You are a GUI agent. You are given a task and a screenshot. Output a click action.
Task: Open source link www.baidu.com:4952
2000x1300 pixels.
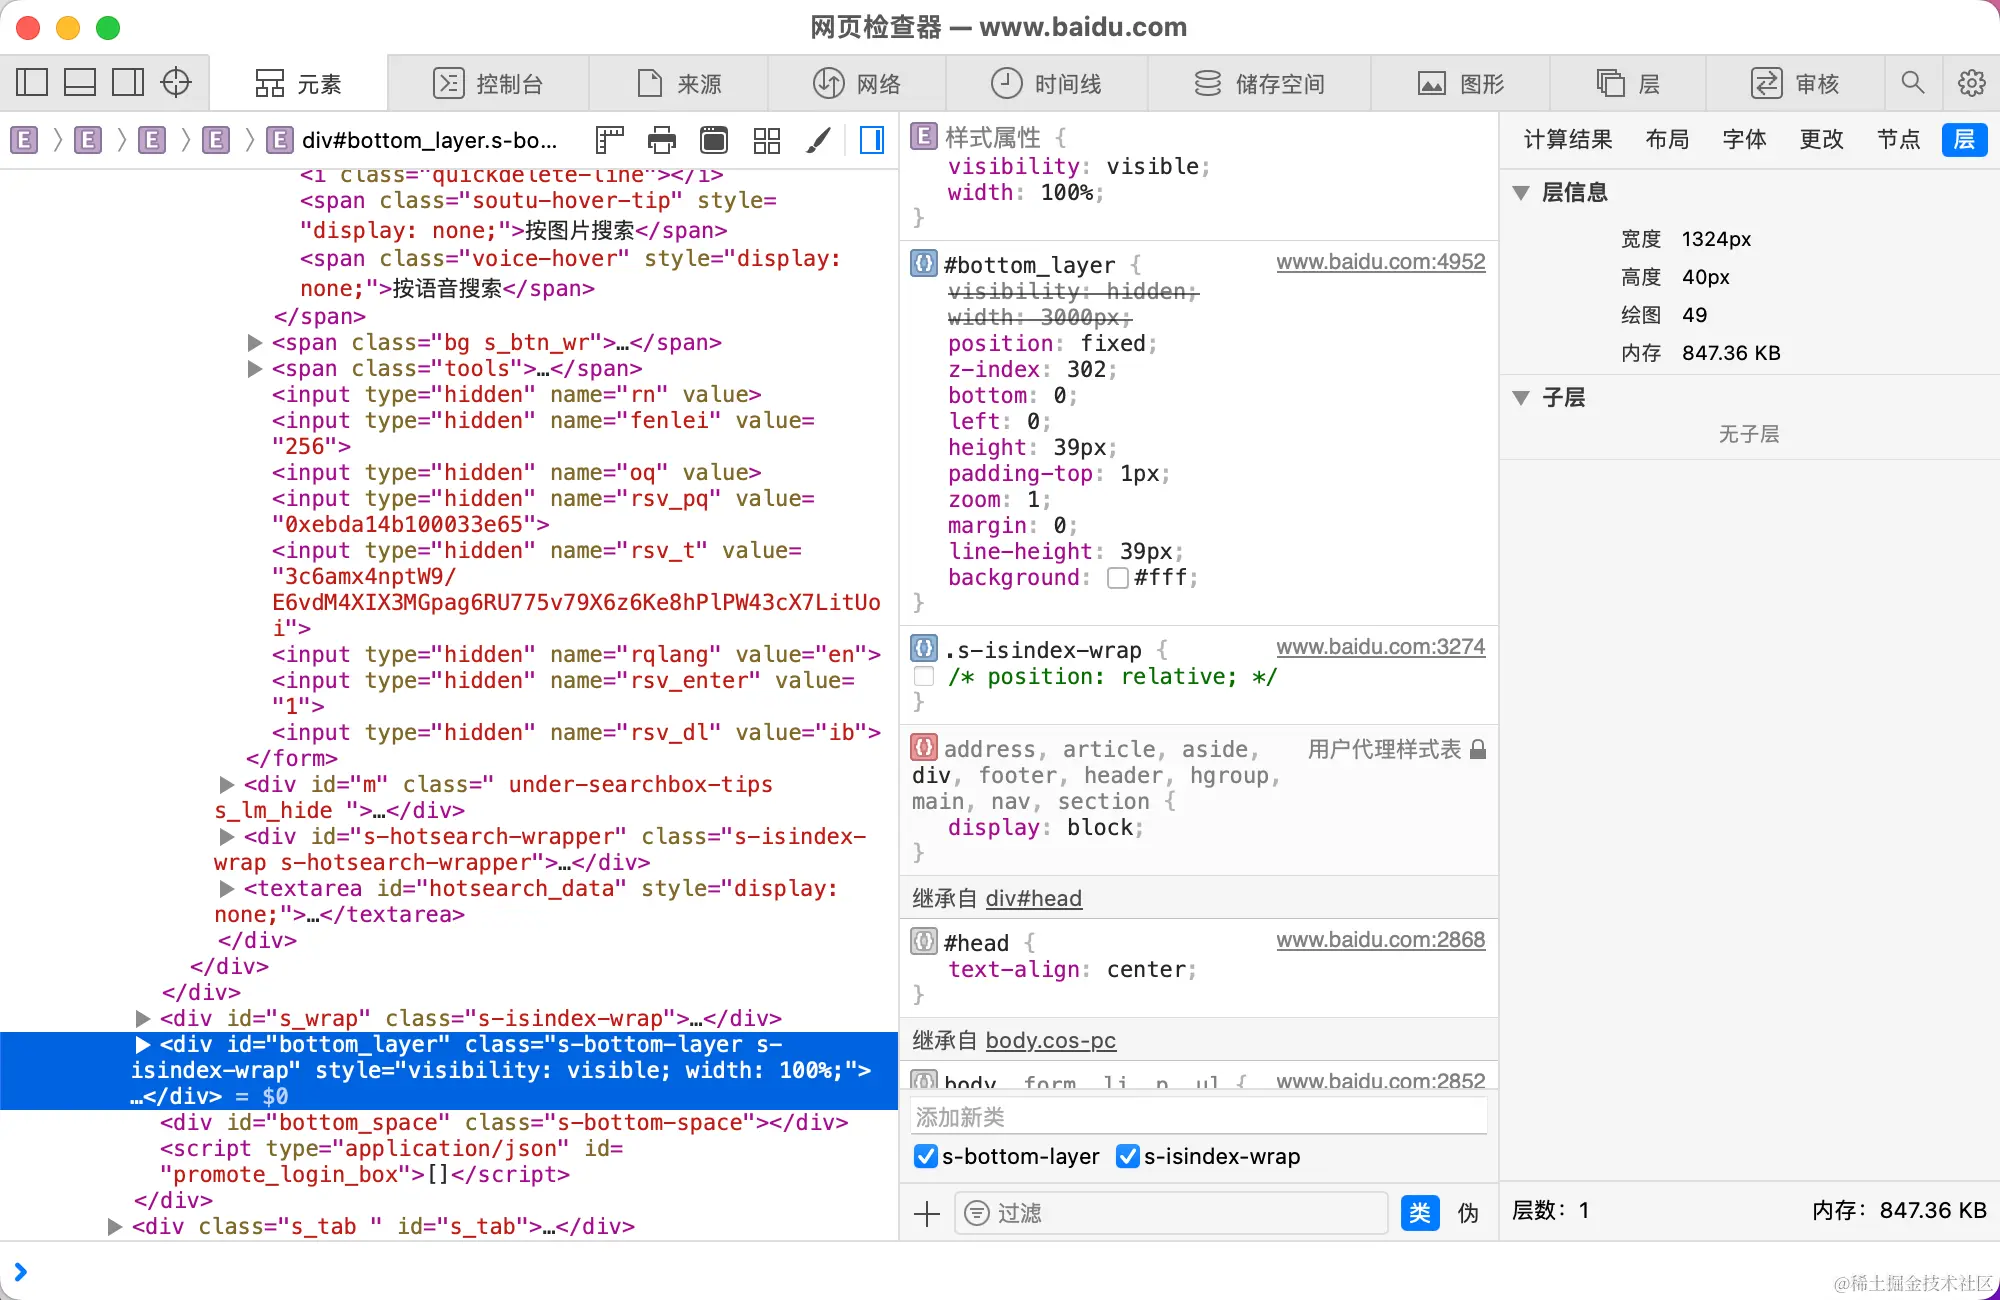(1380, 262)
